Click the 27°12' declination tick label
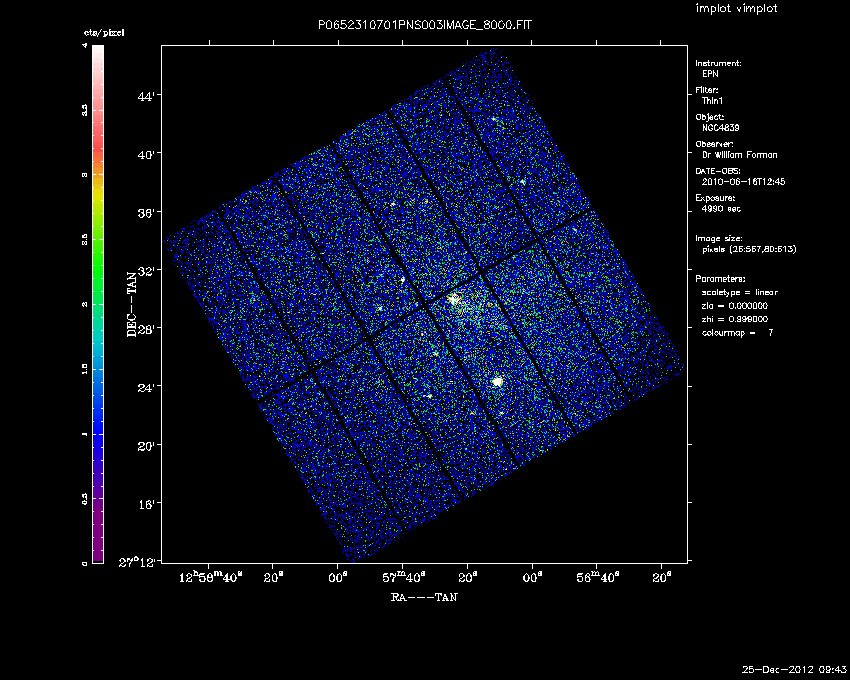Screen dimensions: 850x680 pos(137,562)
